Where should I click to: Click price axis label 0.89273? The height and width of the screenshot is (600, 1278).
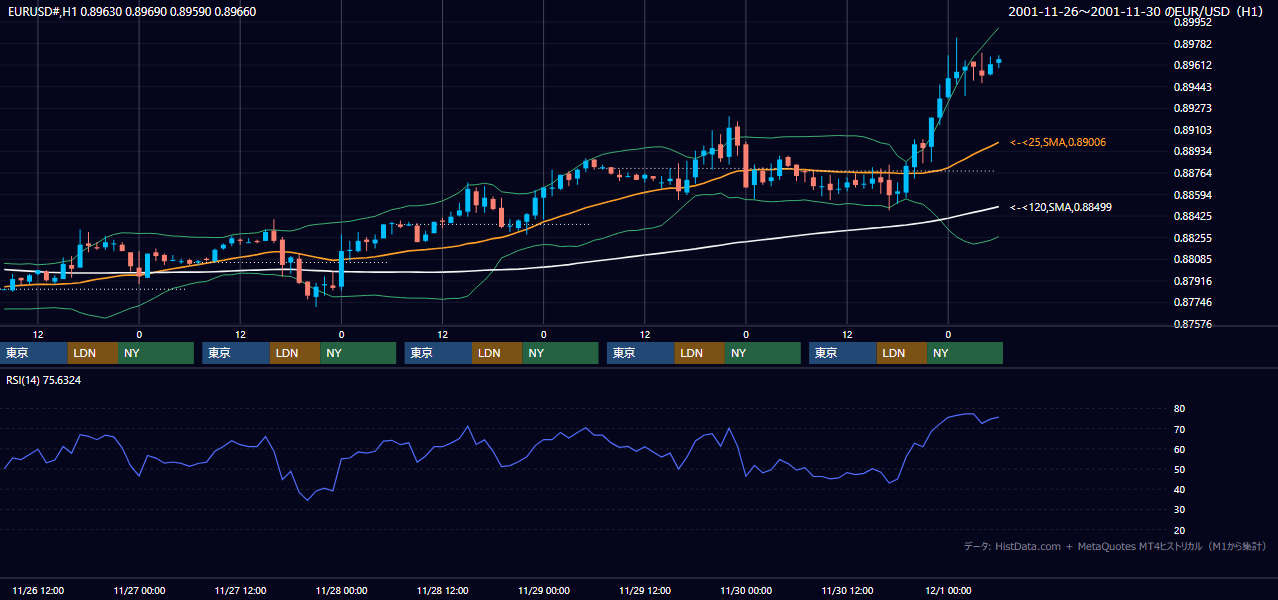click(x=1193, y=108)
